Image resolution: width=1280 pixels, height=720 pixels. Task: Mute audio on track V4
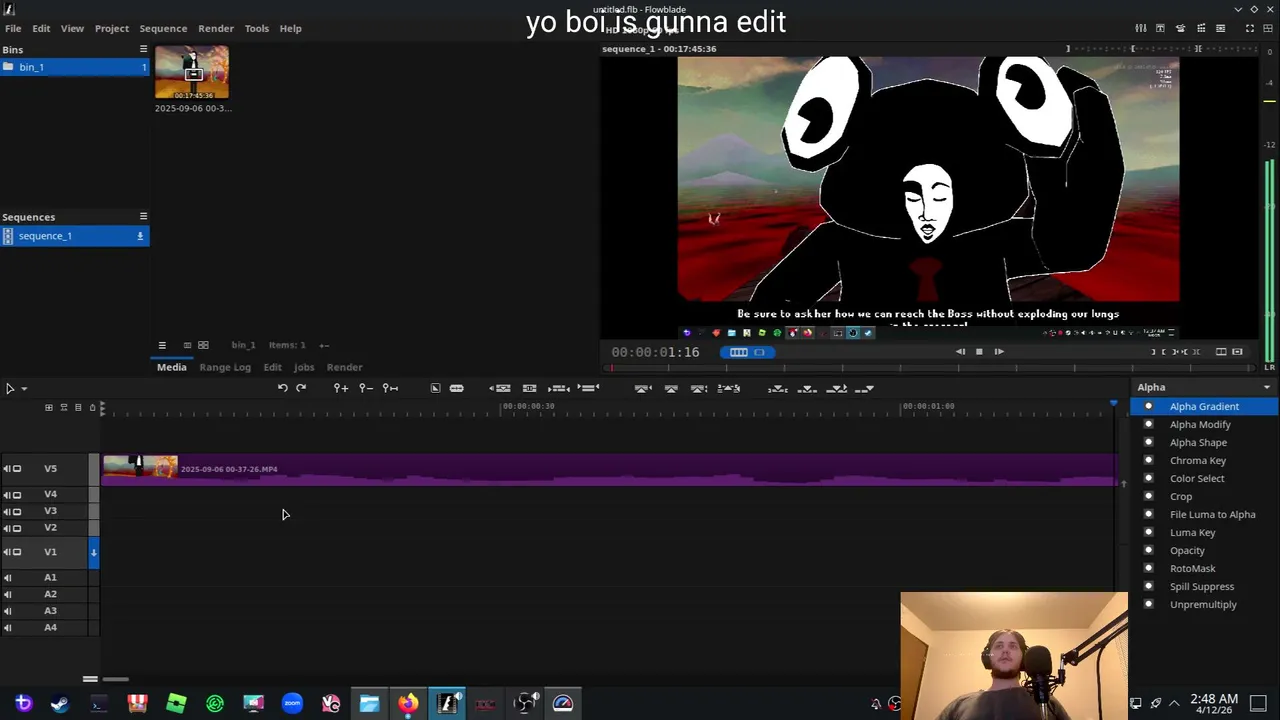coord(7,494)
